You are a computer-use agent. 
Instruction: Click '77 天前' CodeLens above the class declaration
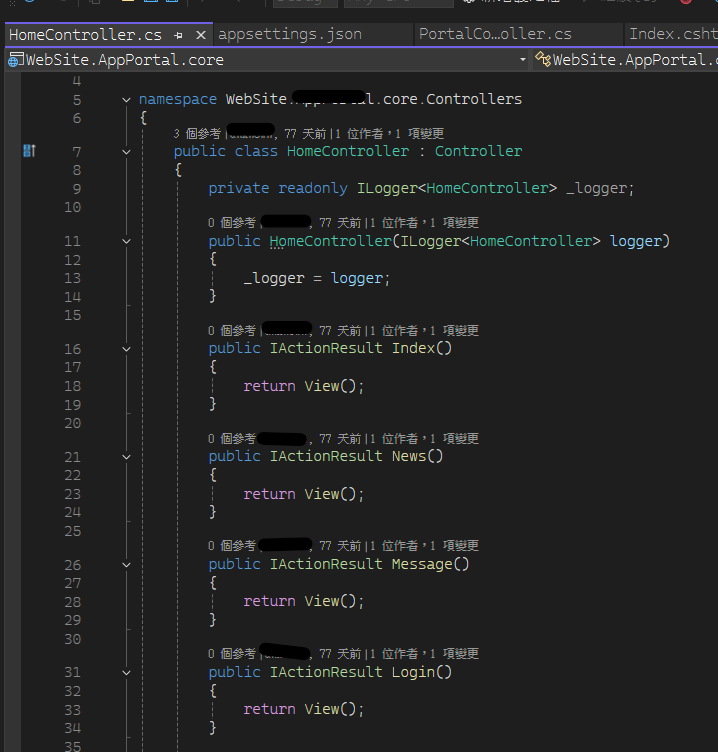[x=305, y=133]
